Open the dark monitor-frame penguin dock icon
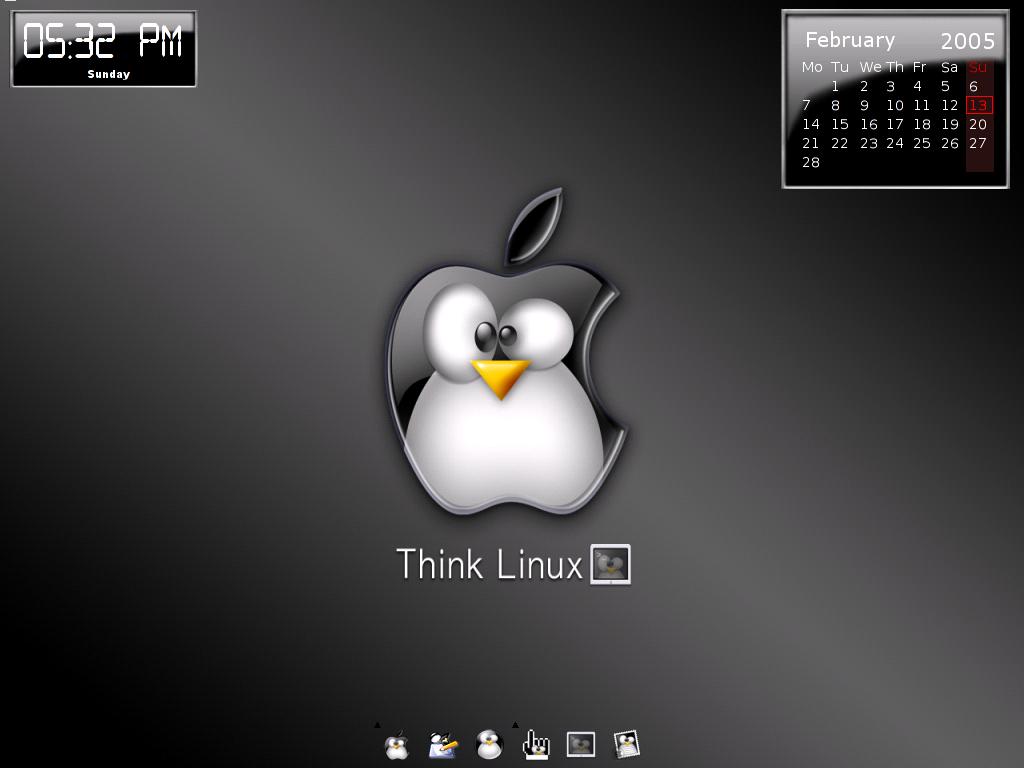Image resolution: width=1024 pixels, height=768 pixels. pyautogui.click(x=581, y=744)
